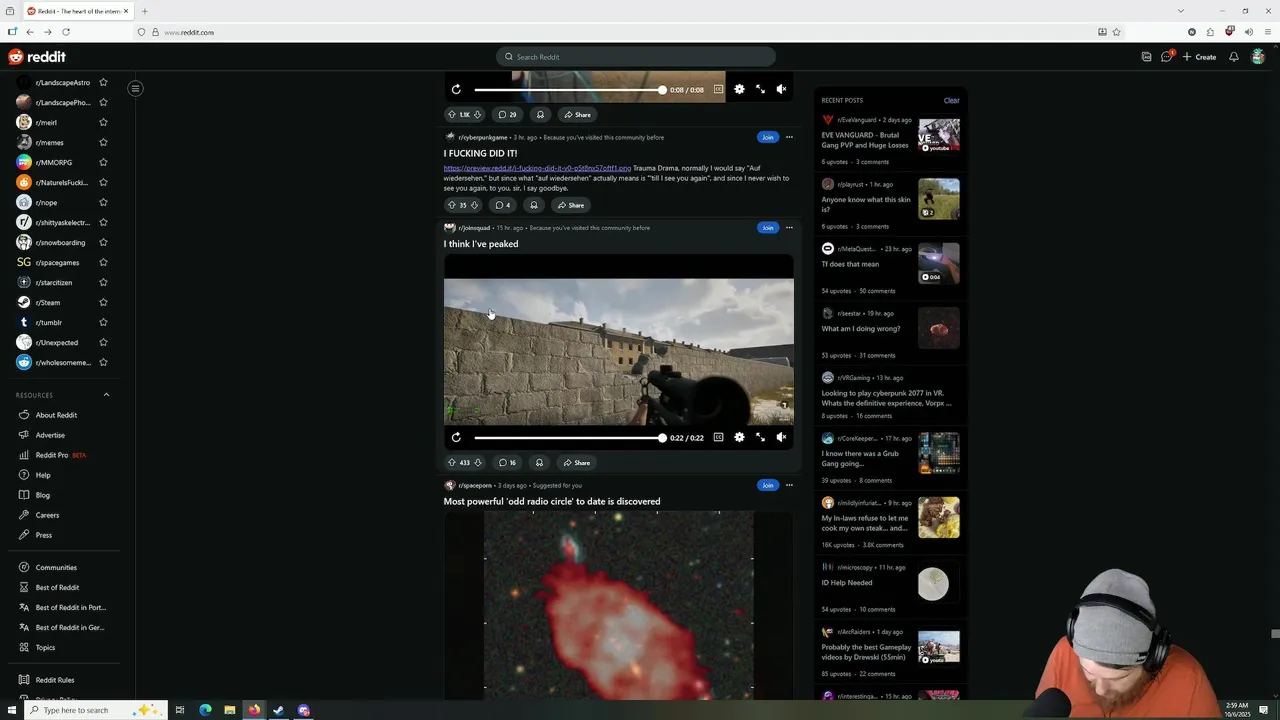
Task: Join the r/joinsquad community
Action: pyautogui.click(x=767, y=227)
